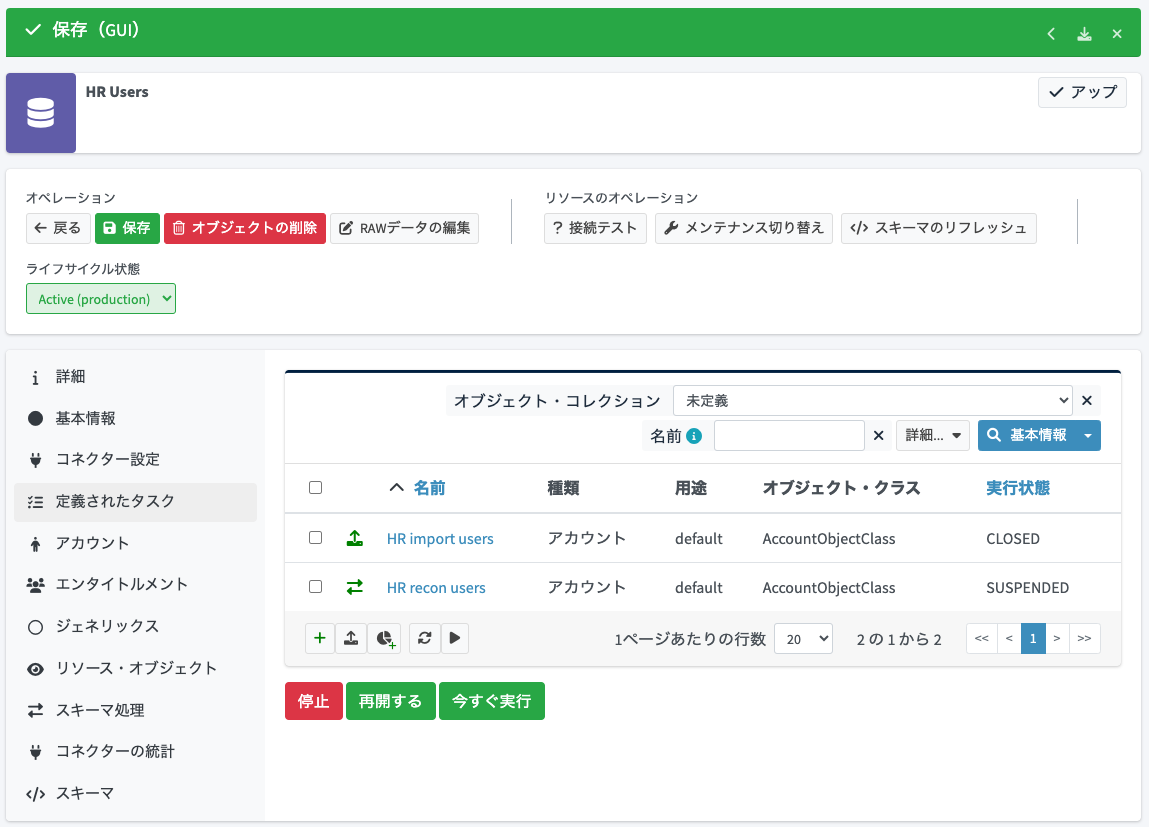Open the スキーマ処理 sidebar item
1149x827 pixels.
[x=136, y=711]
